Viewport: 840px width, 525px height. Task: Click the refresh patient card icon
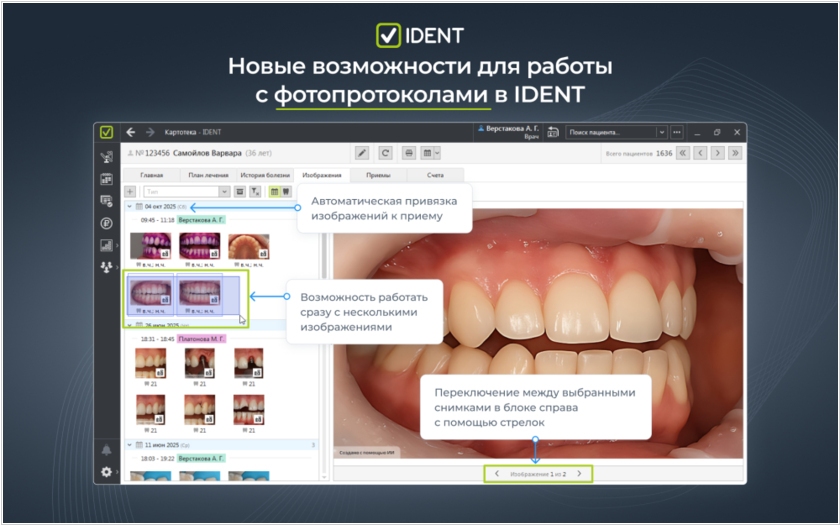point(385,153)
